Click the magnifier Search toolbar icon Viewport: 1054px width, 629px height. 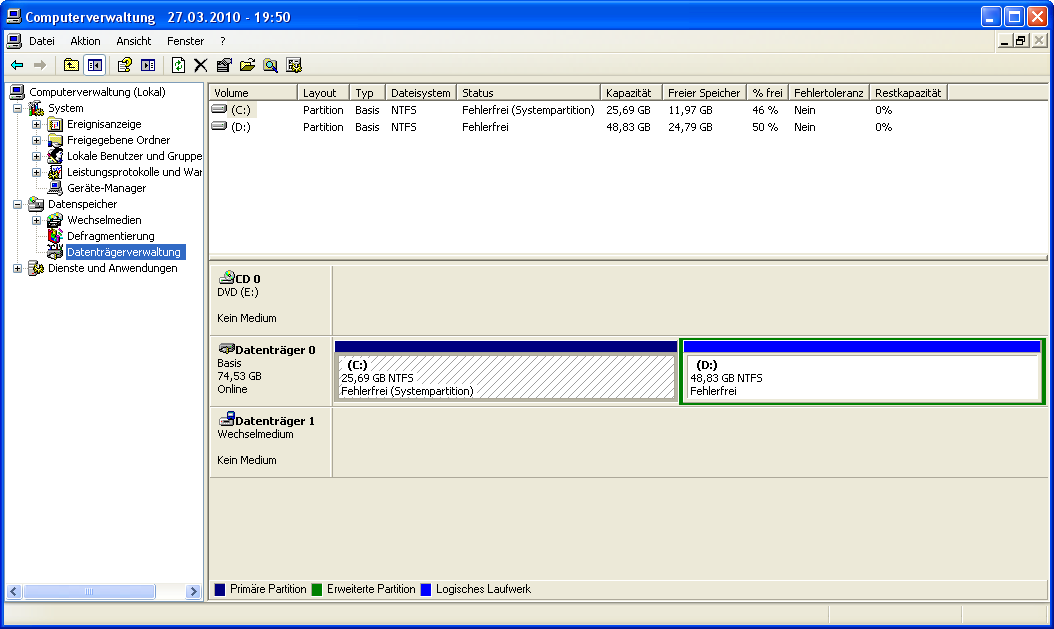pos(270,65)
